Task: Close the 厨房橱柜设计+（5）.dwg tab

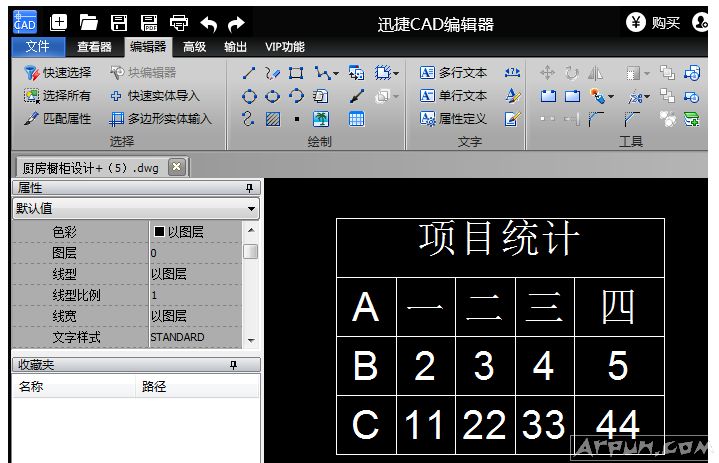Action: point(177,166)
